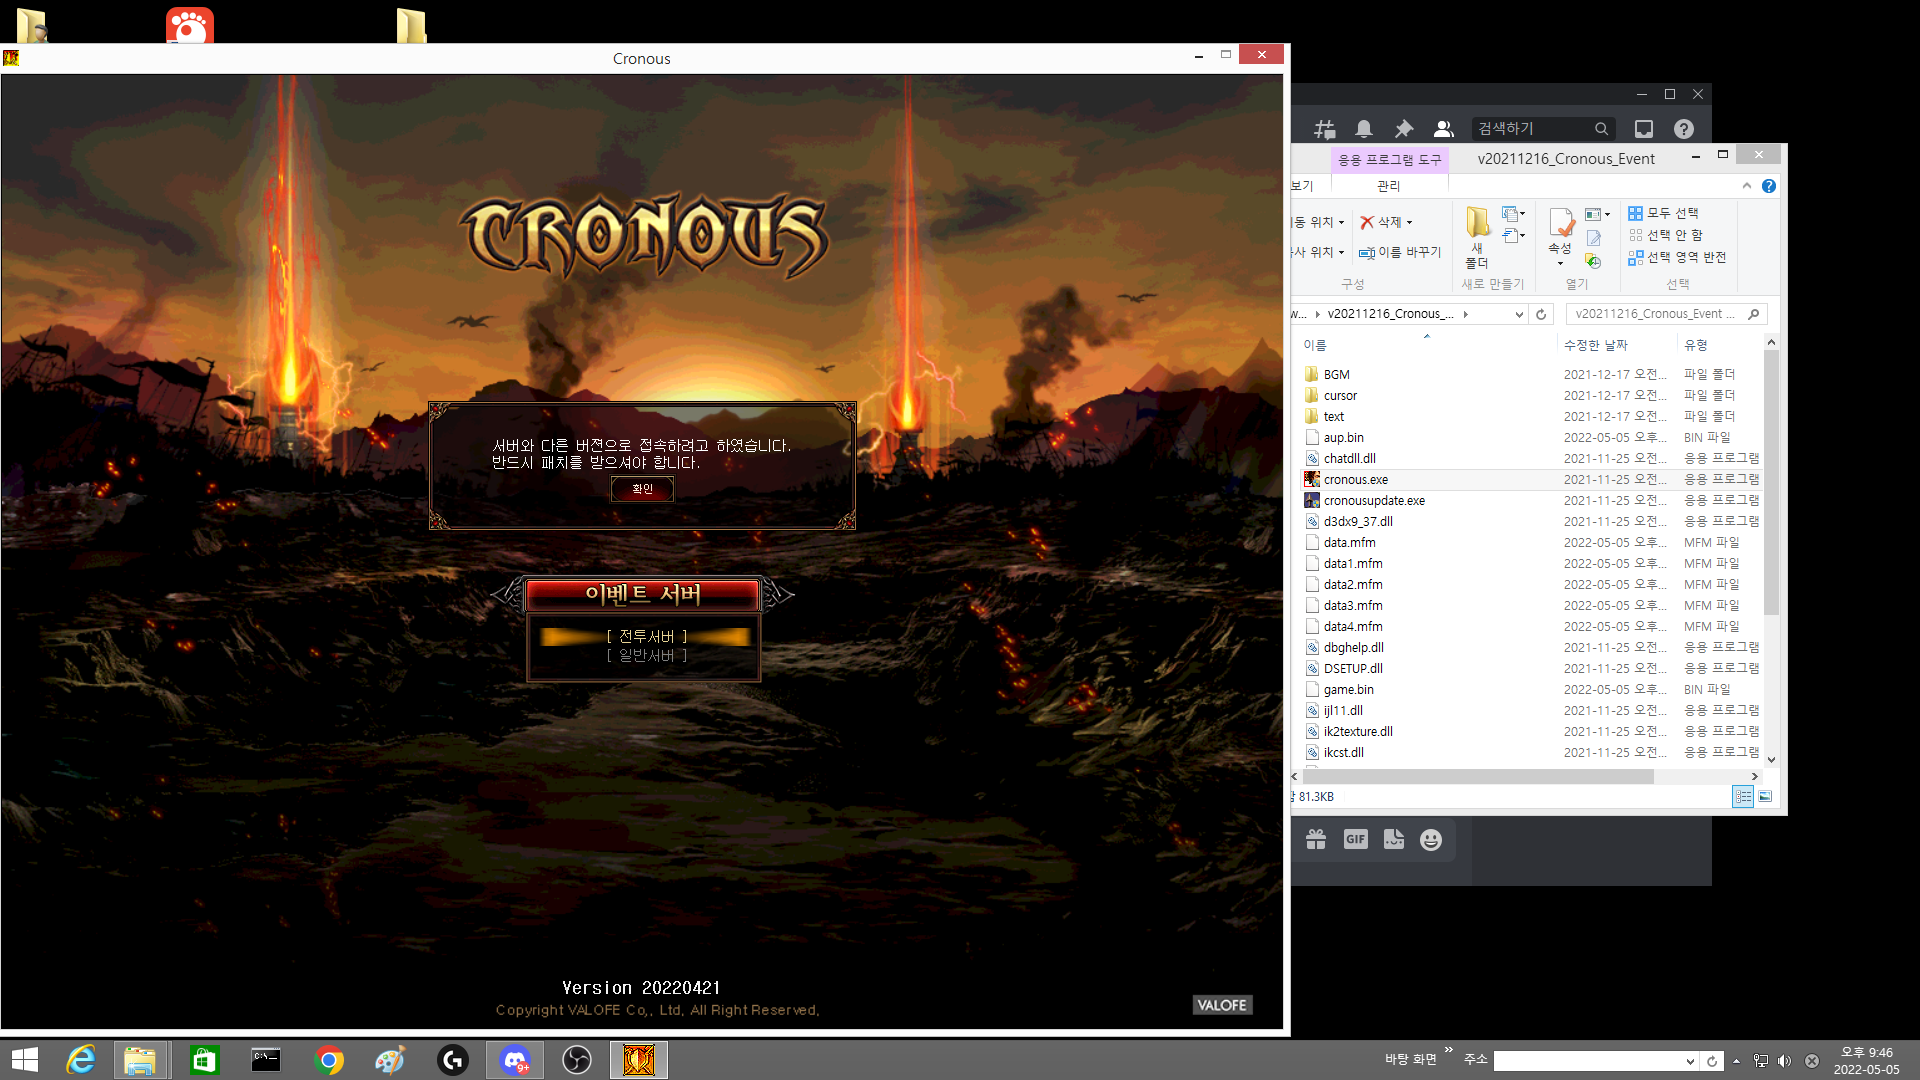Click 선택 영역 반전 invert selection
The width and height of the screenshot is (1920, 1080).
[1677, 257]
